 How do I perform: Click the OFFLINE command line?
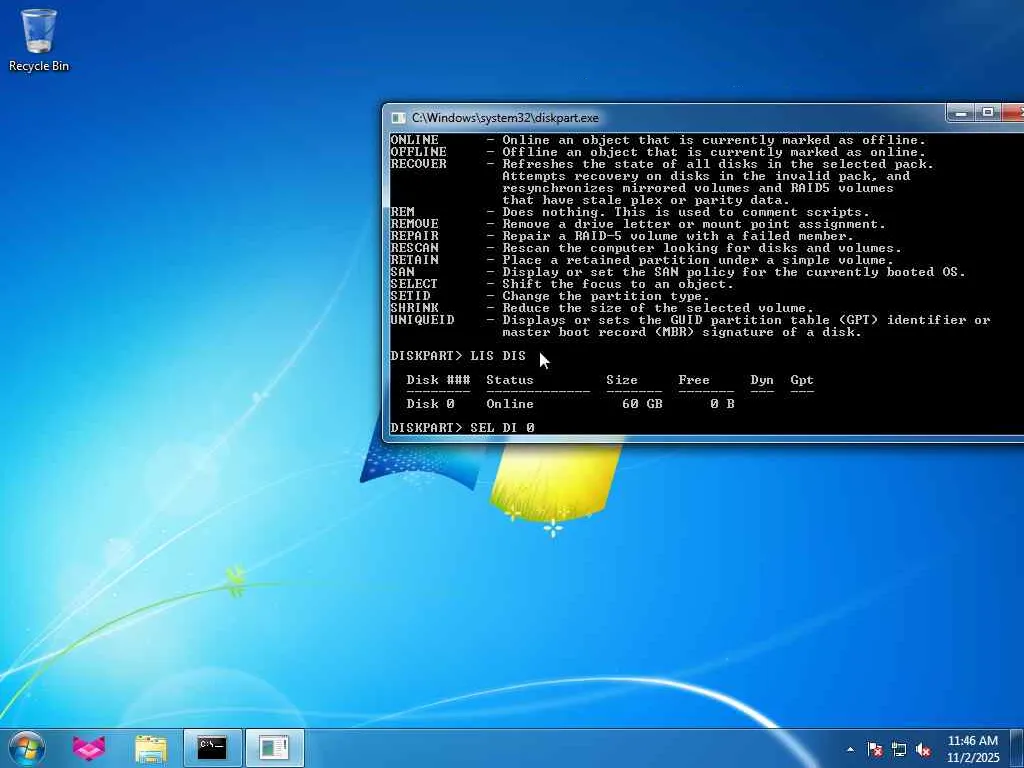point(658,152)
